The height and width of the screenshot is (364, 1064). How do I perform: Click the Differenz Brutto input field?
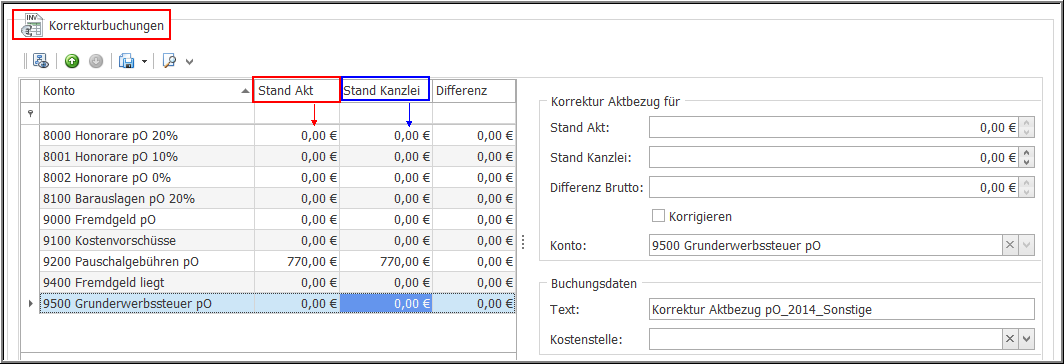point(834,187)
